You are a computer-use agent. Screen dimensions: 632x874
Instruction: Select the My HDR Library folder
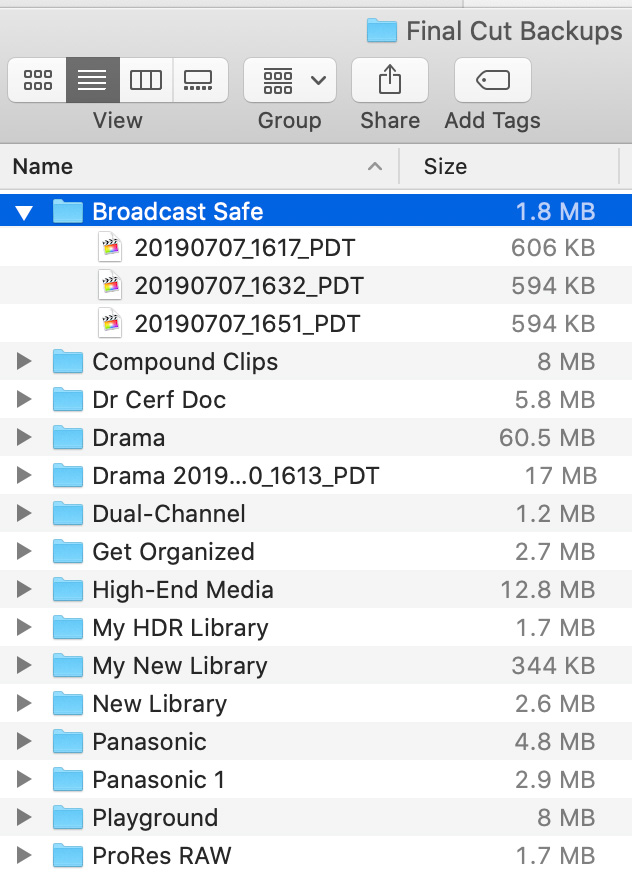[316, 628]
